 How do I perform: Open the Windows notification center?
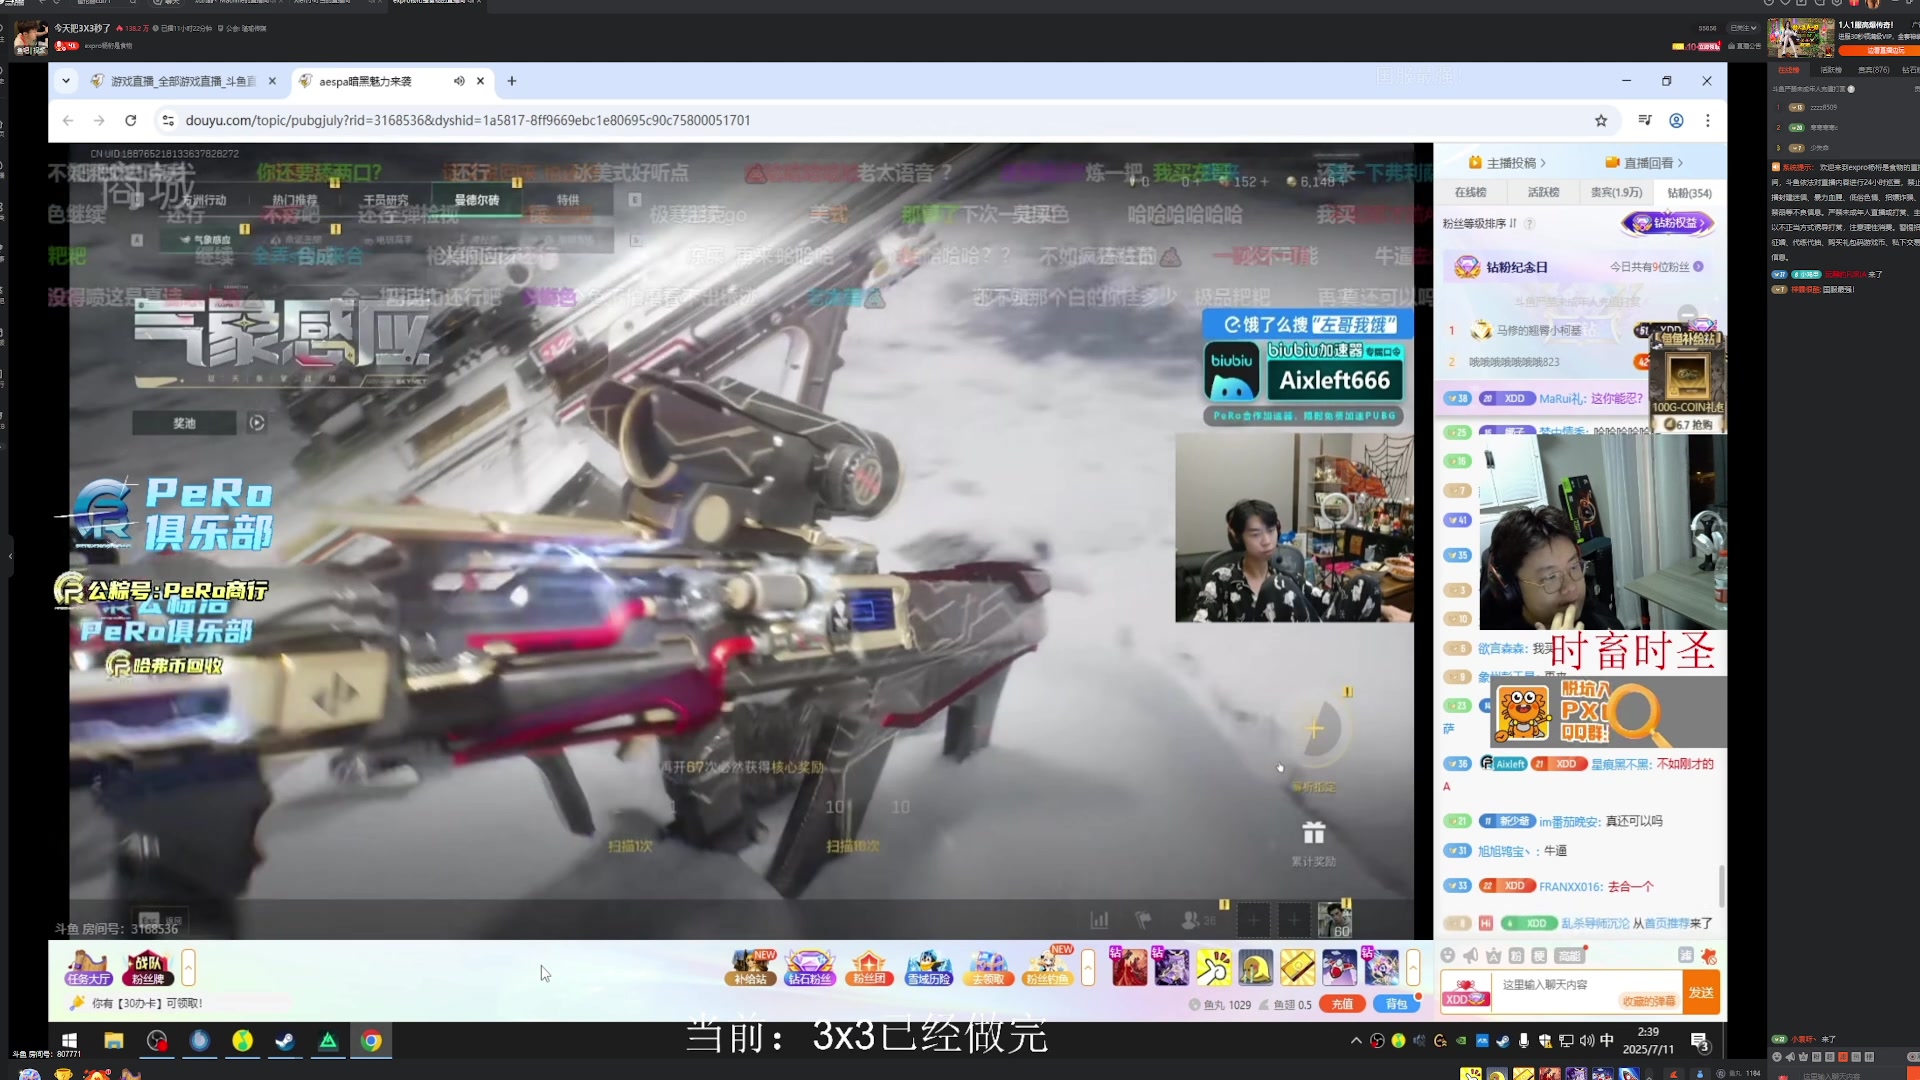click(x=1700, y=1042)
